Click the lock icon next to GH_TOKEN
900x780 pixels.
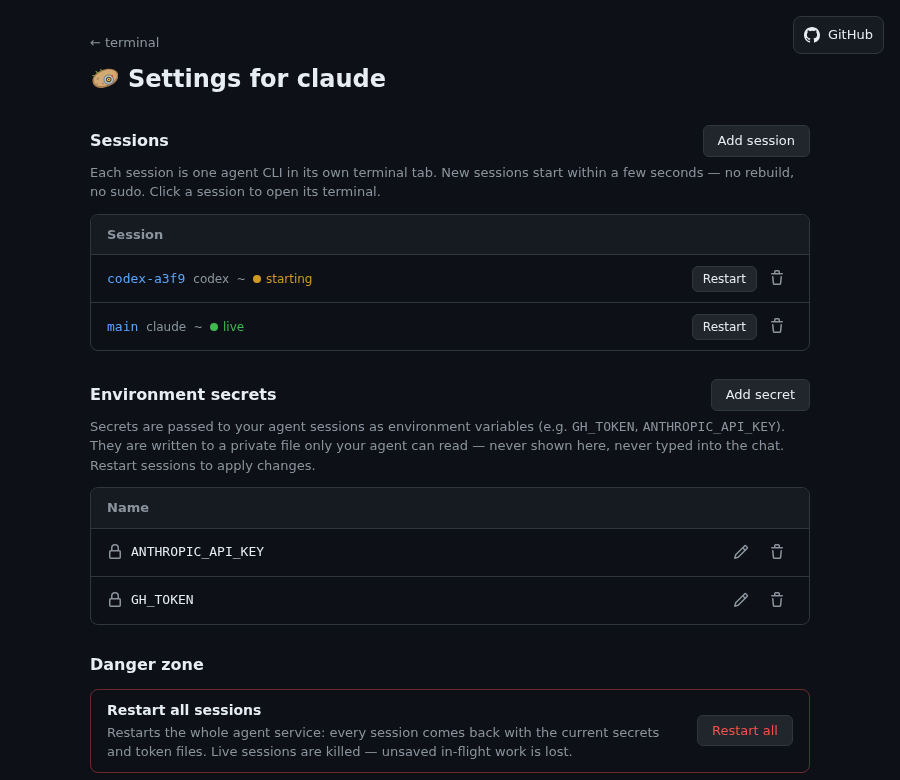click(115, 600)
